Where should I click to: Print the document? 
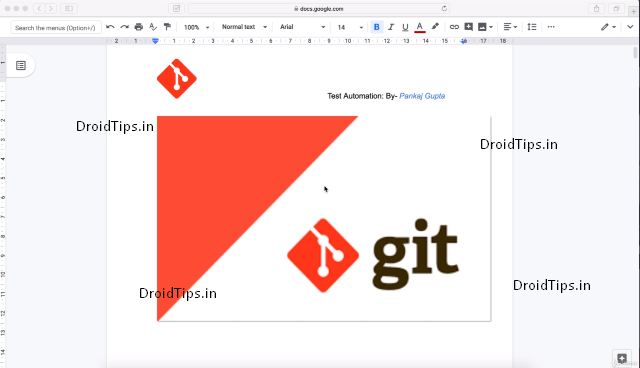coord(139,27)
